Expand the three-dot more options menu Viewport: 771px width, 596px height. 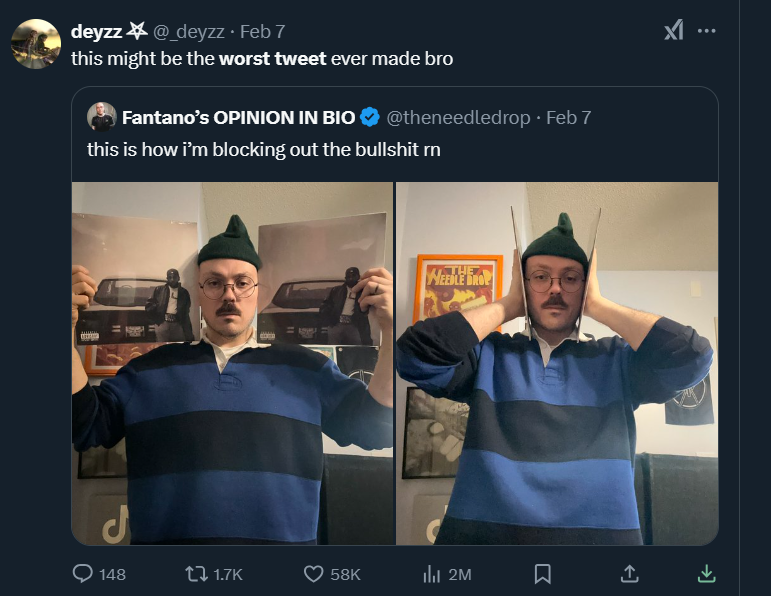(707, 31)
